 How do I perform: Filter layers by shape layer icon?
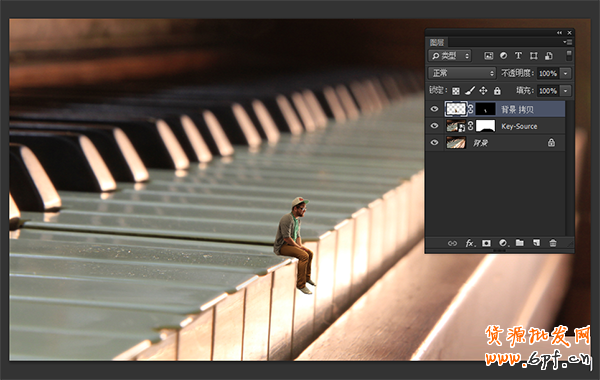(x=533, y=56)
